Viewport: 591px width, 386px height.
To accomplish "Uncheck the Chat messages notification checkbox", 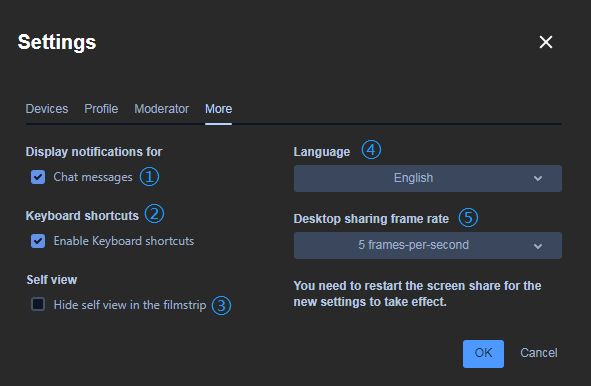I will point(38,177).
